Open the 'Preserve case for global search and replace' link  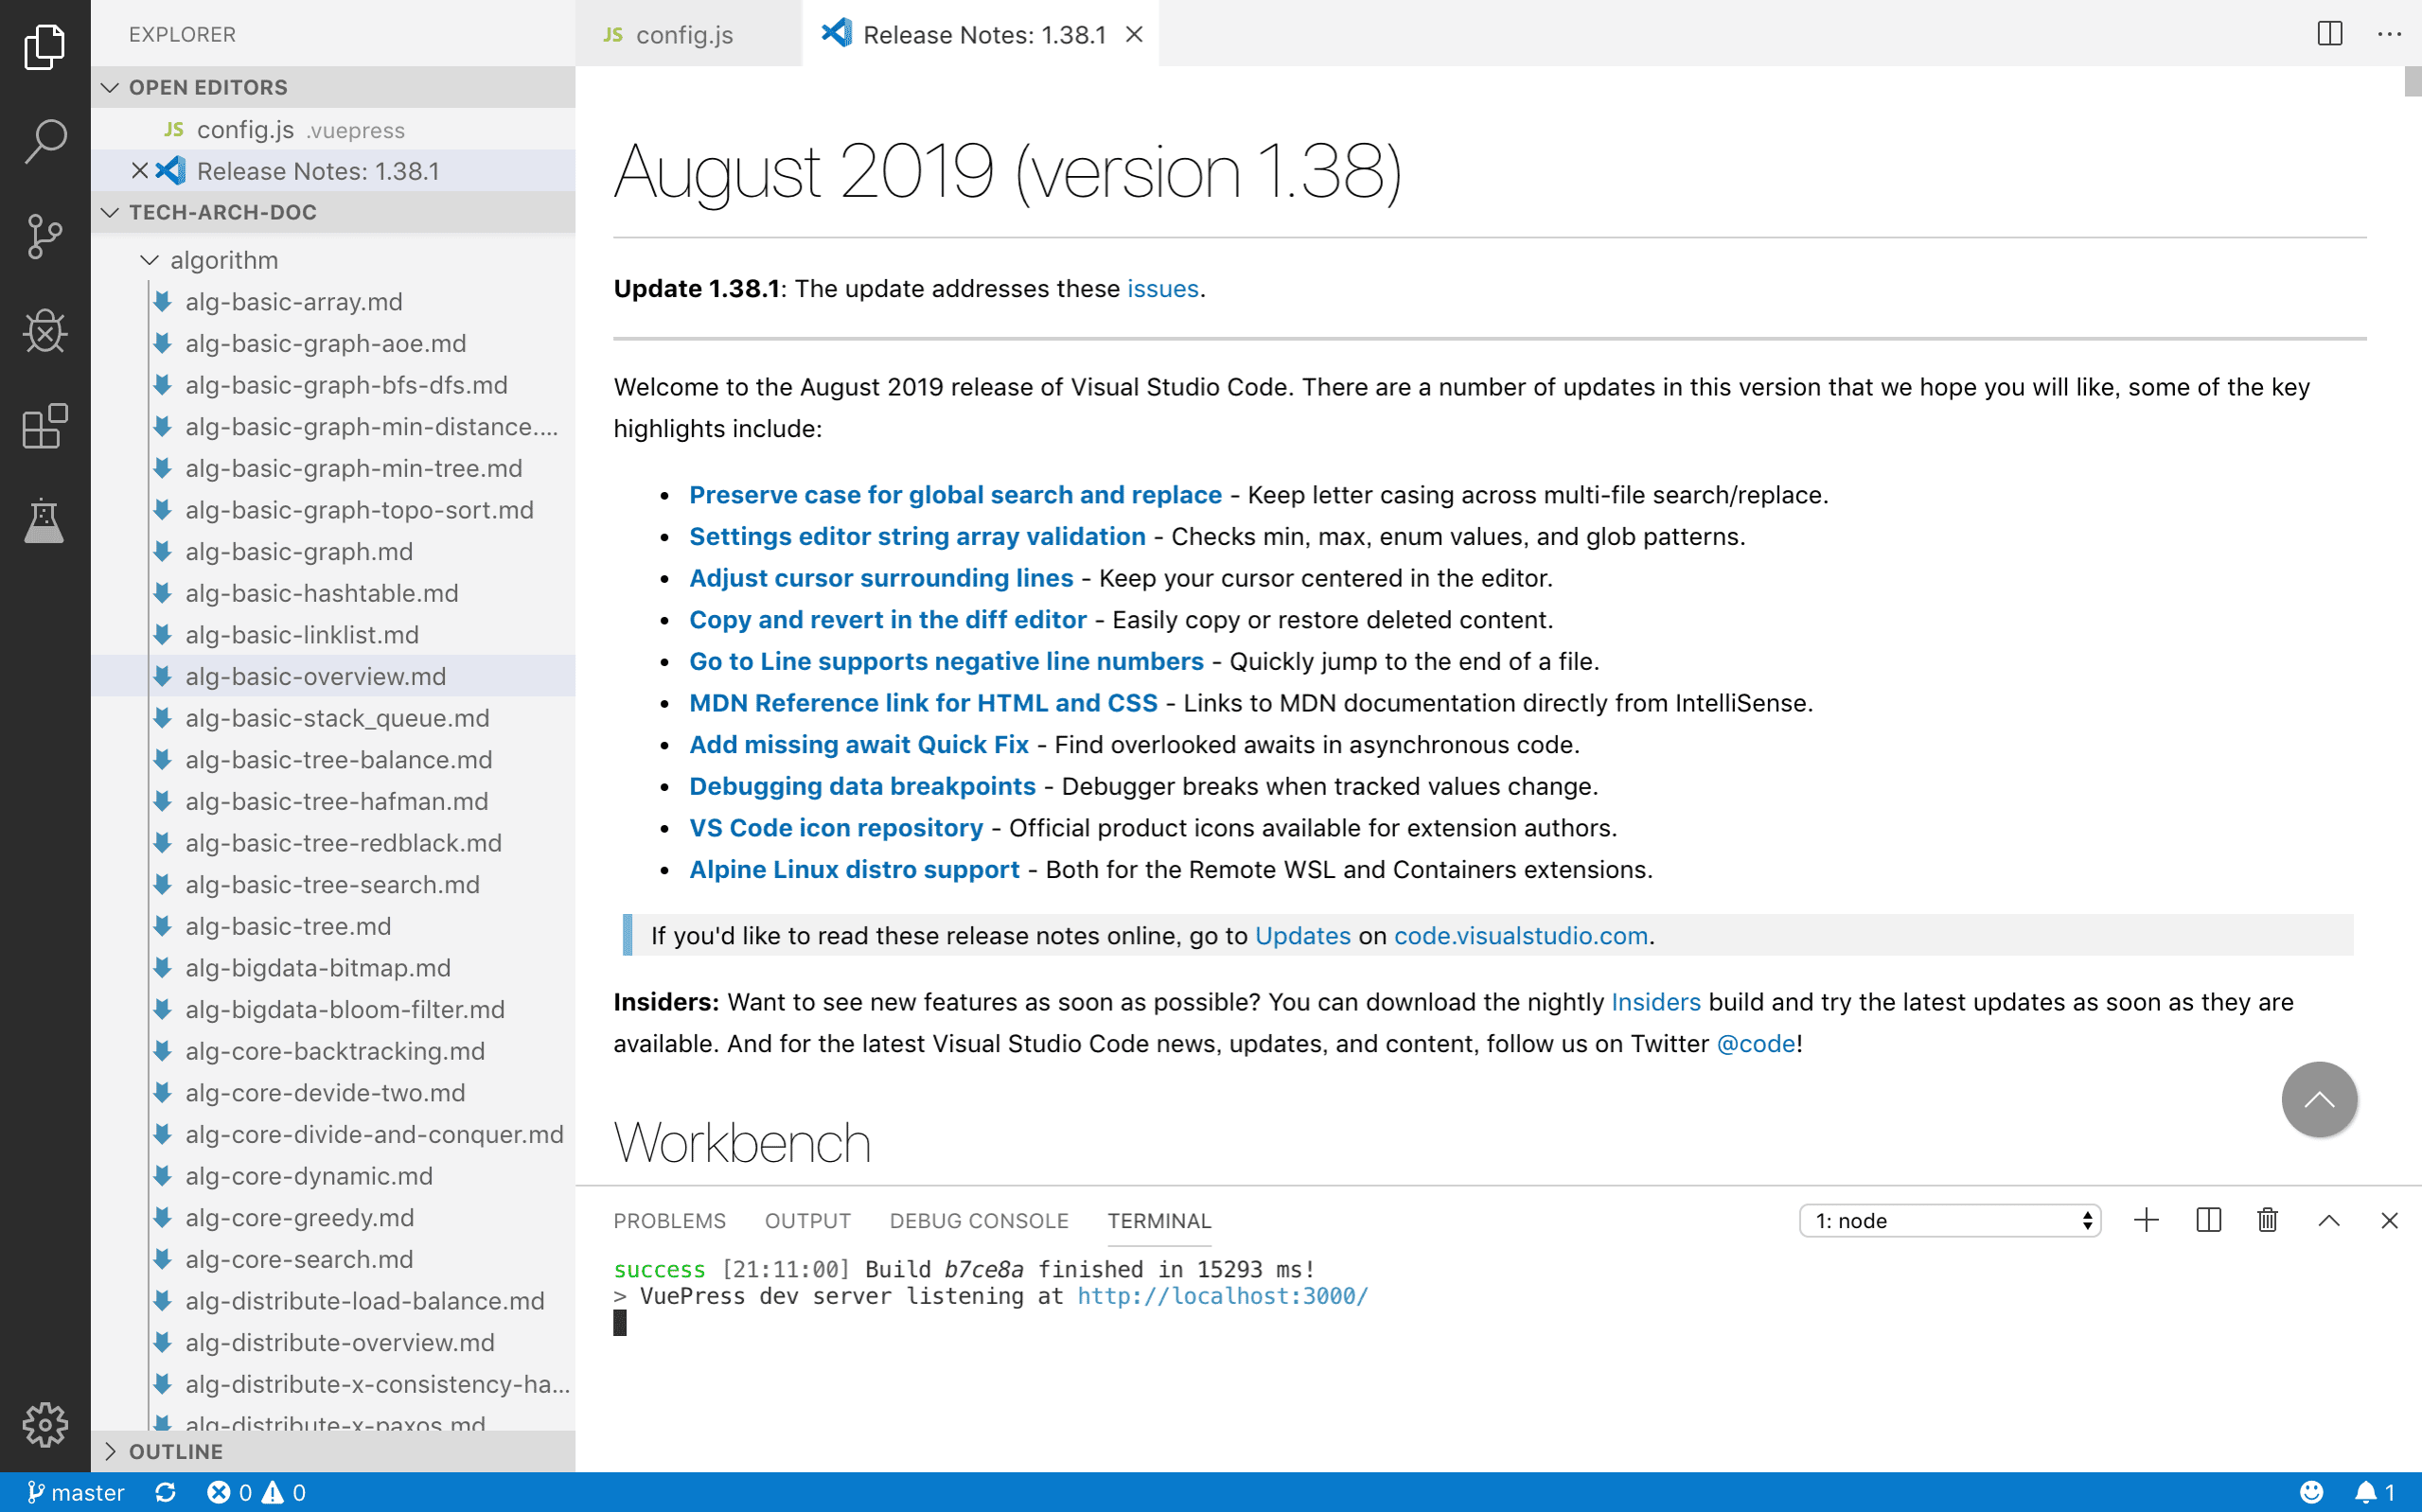point(955,495)
